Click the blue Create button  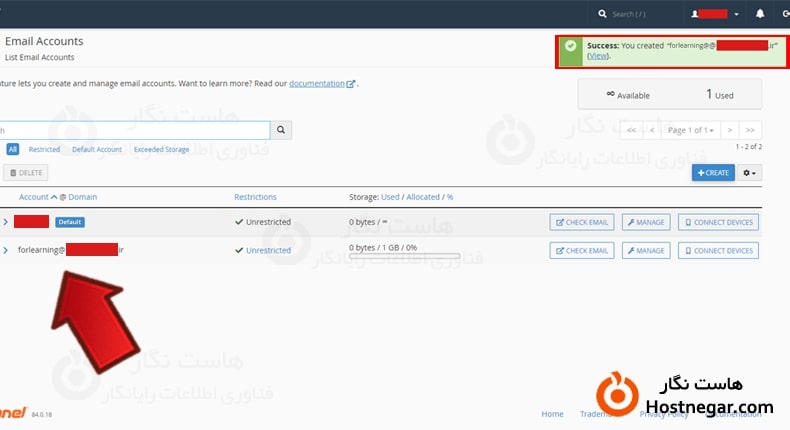[713, 173]
